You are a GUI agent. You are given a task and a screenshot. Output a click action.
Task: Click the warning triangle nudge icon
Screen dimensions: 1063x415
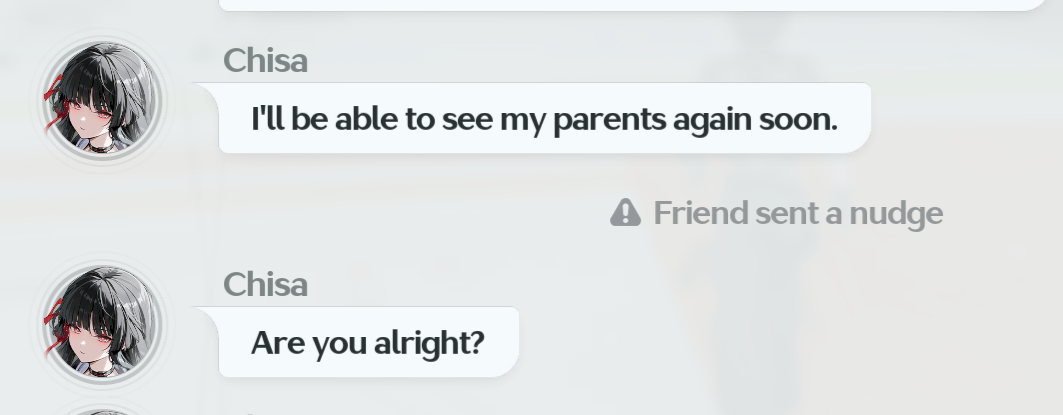click(625, 212)
